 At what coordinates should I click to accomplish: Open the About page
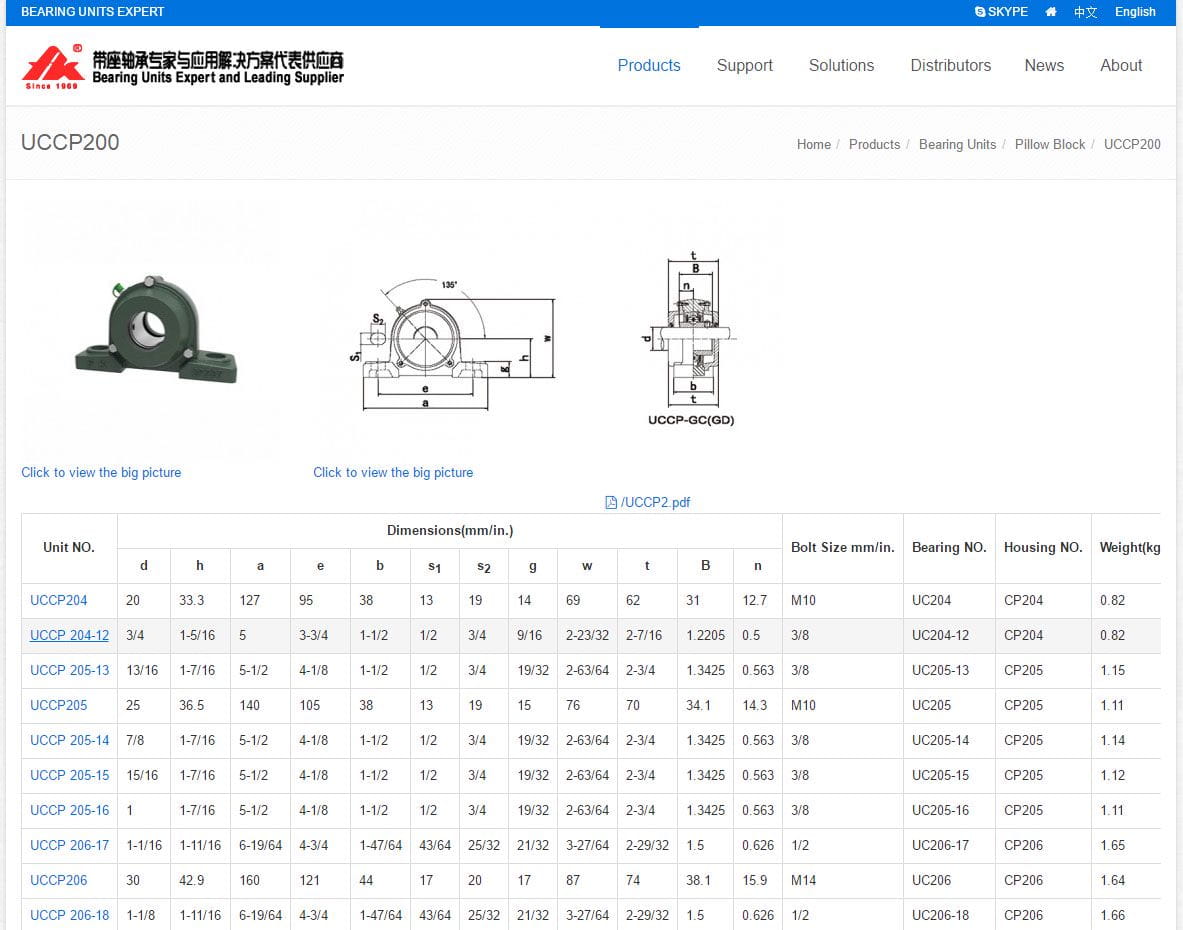pos(1121,65)
